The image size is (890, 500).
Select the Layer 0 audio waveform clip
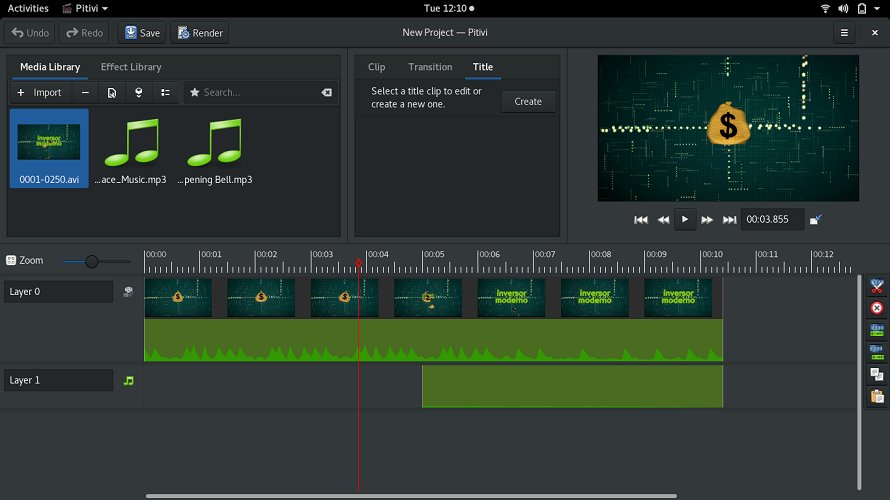pos(433,340)
